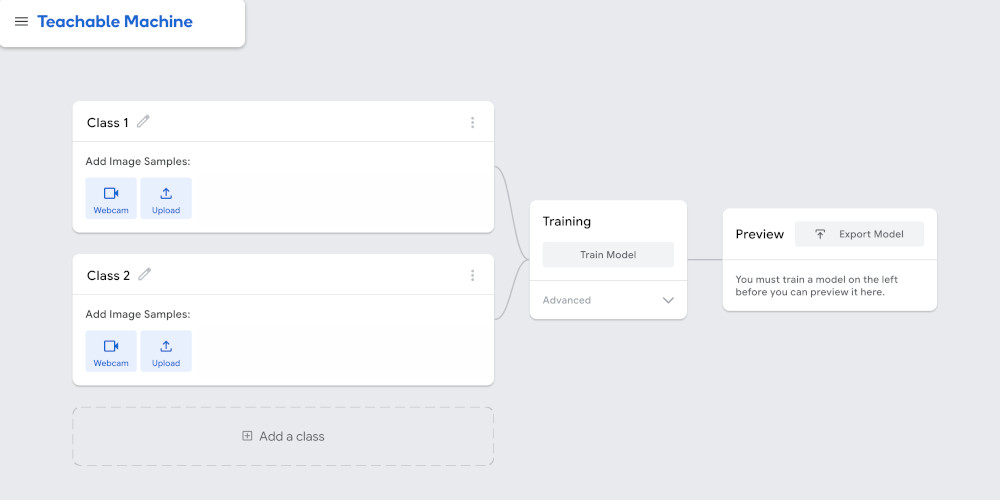Viewport: 1000px width, 500px height.
Task: Open the Teachable Machine title link
Action: [115, 22]
